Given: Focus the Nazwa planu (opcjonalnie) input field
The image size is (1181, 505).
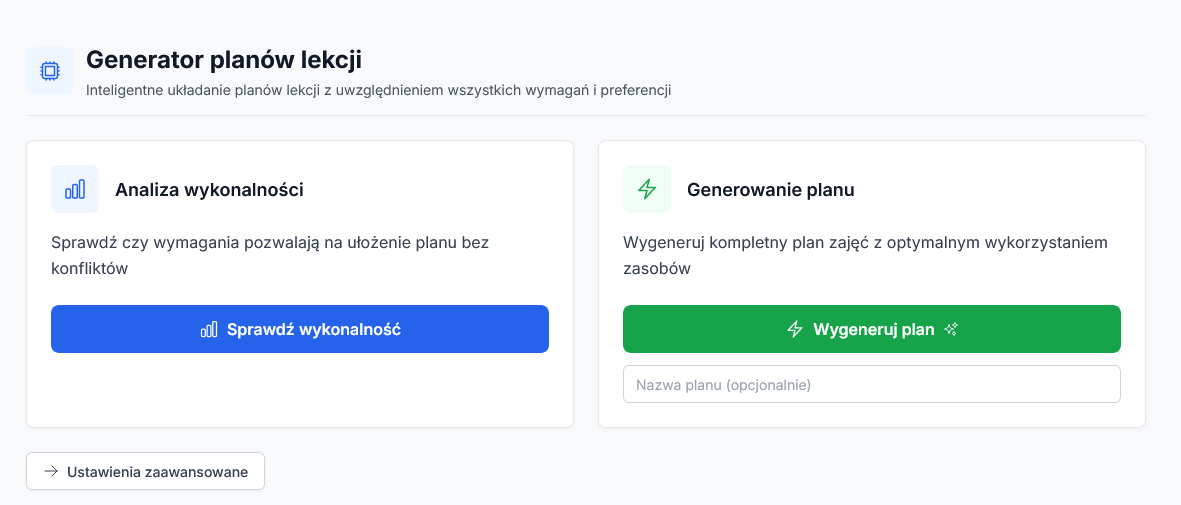Looking at the screenshot, I should pyautogui.click(x=871, y=384).
